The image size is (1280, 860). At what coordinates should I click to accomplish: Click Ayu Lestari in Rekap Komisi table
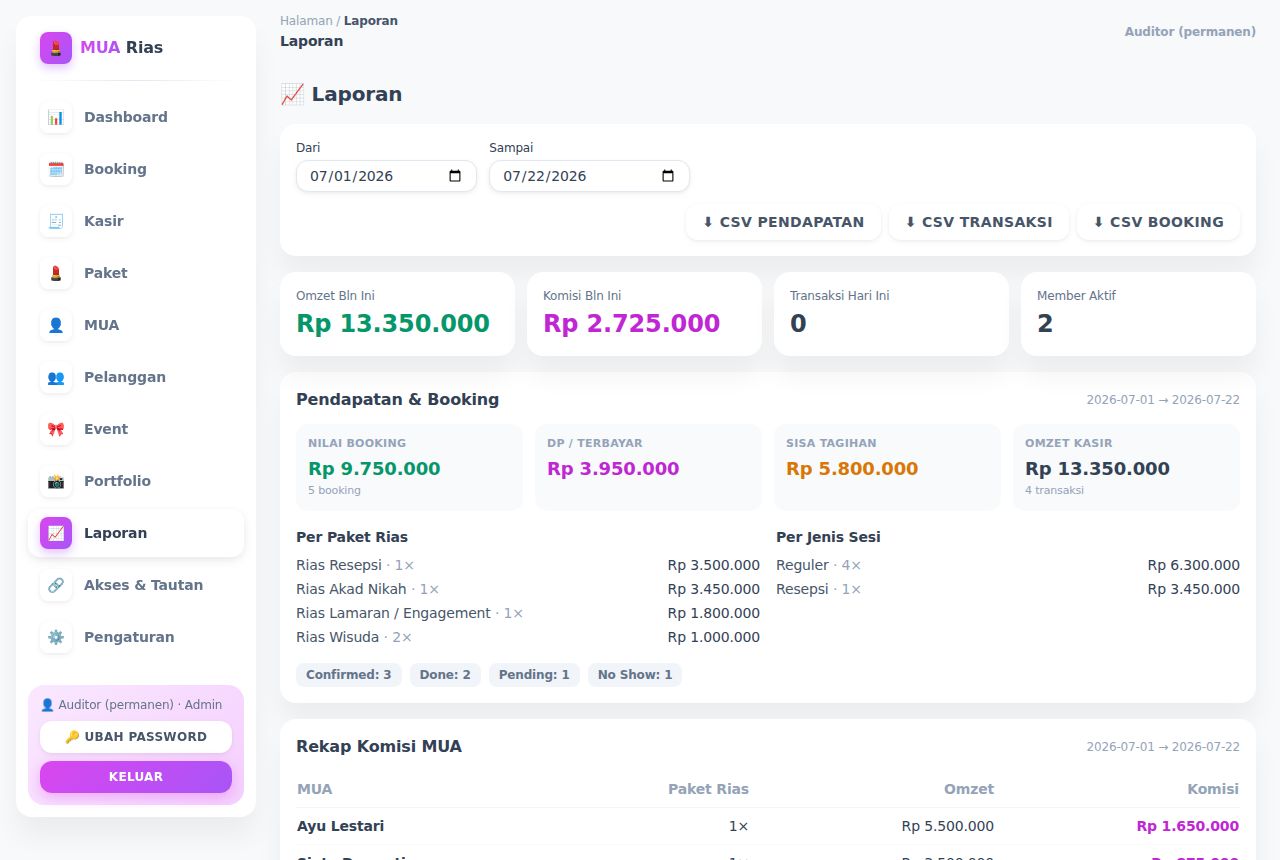pyautogui.click(x=340, y=826)
